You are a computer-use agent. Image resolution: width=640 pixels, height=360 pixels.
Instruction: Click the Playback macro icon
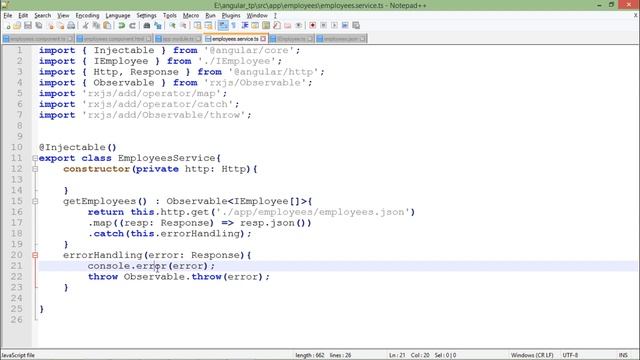click(334, 25)
